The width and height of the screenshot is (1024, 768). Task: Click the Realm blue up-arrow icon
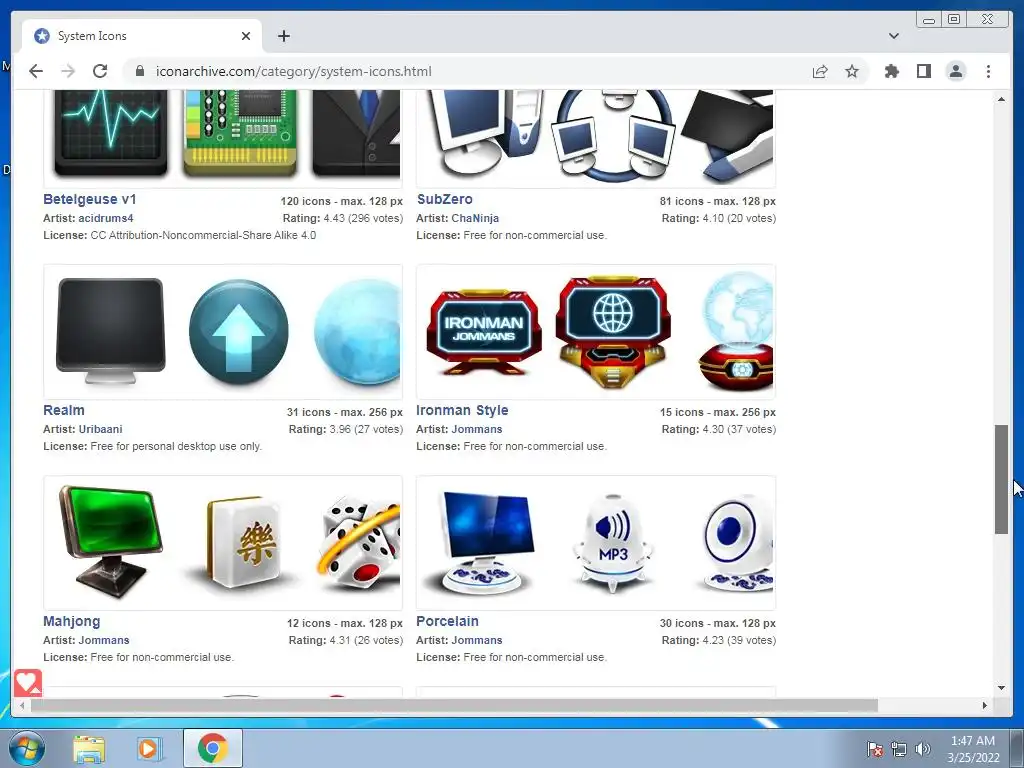pos(239,332)
